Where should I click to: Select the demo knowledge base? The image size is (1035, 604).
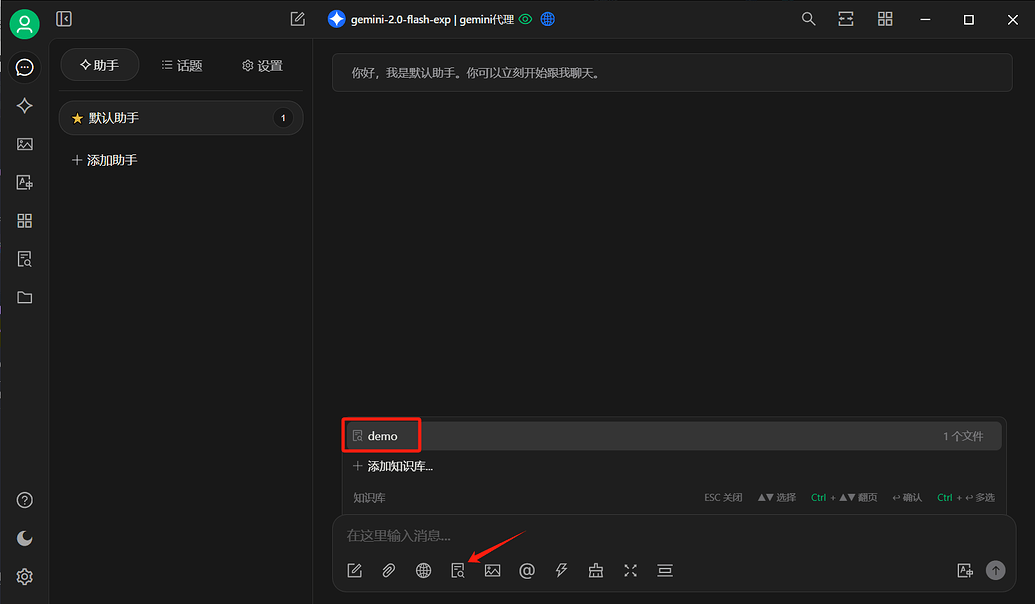(383, 436)
